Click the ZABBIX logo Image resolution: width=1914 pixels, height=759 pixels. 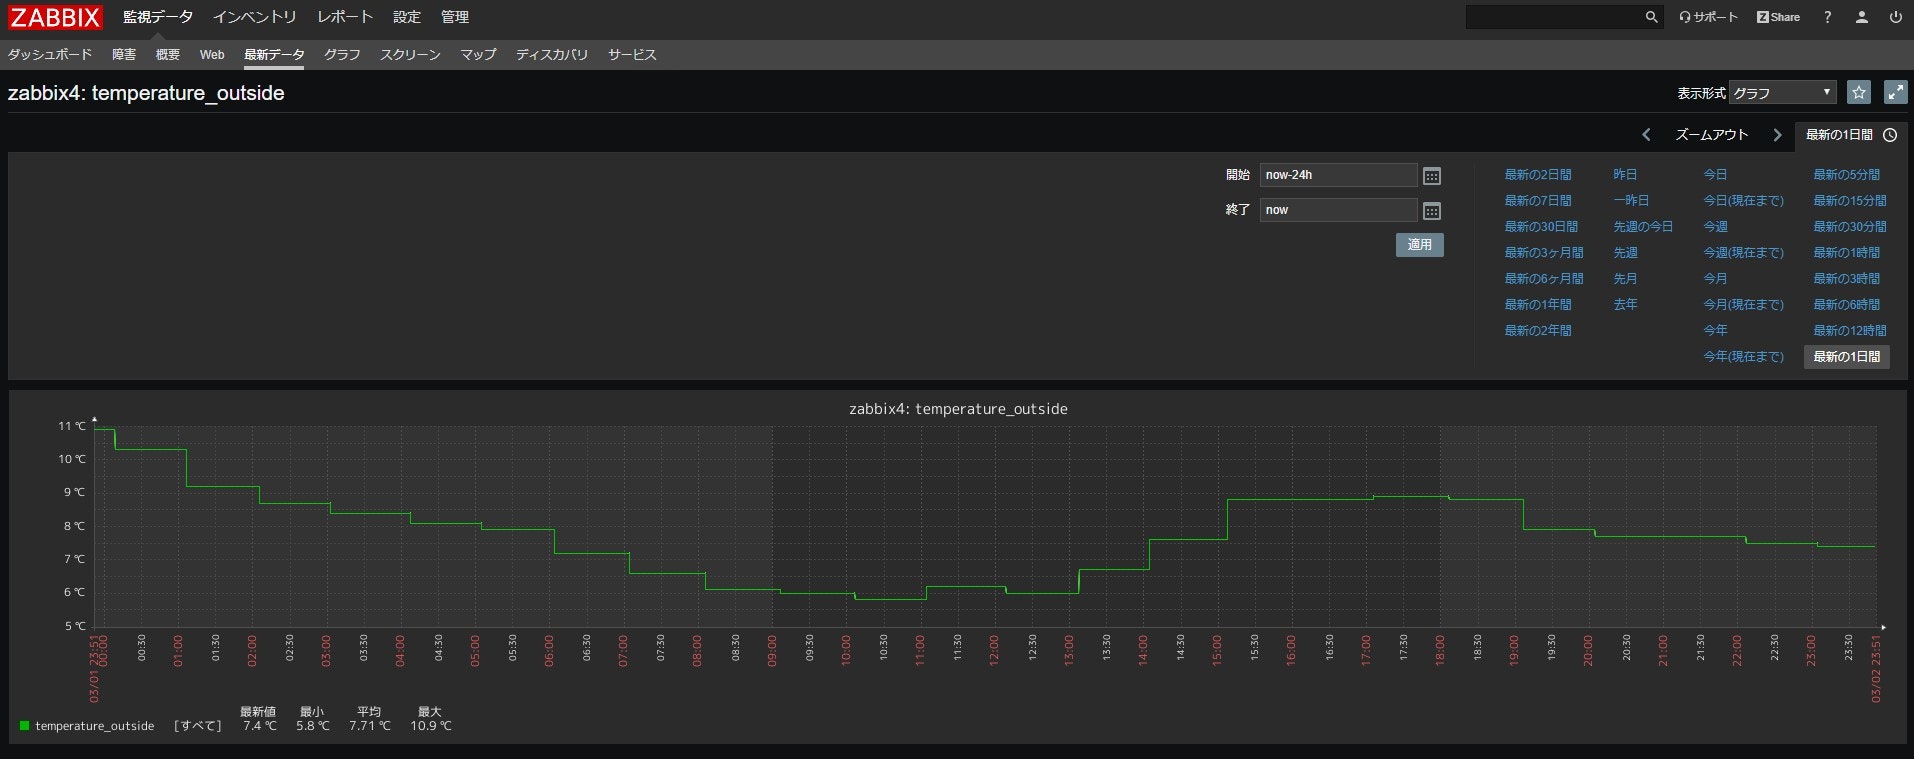56,17
